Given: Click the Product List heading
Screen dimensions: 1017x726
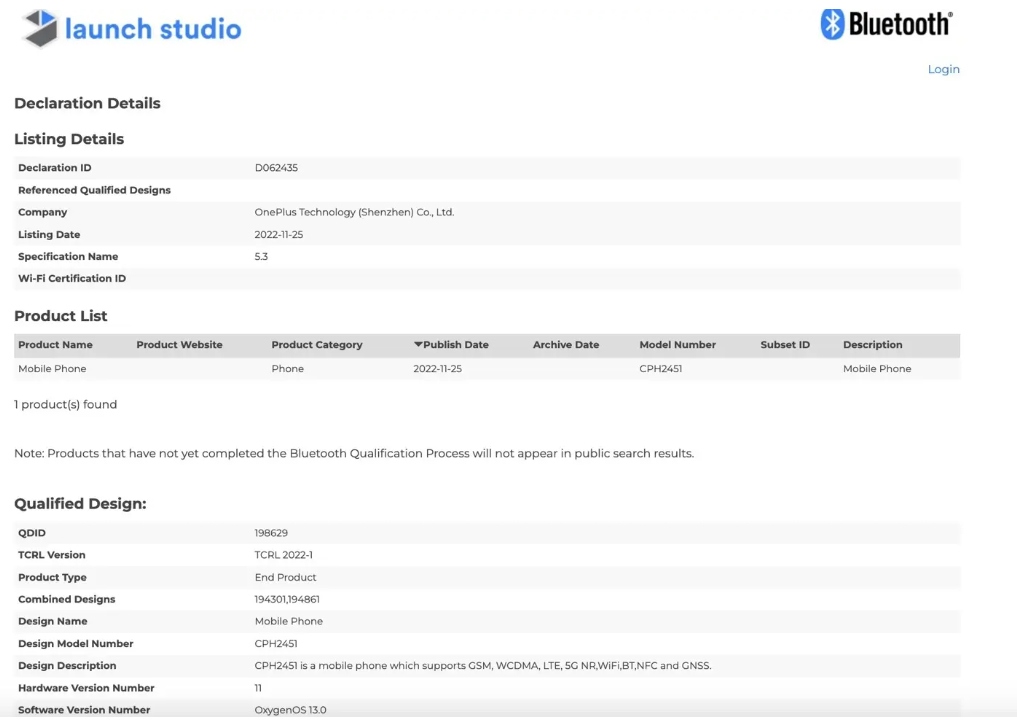Looking at the screenshot, I should (60, 316).
